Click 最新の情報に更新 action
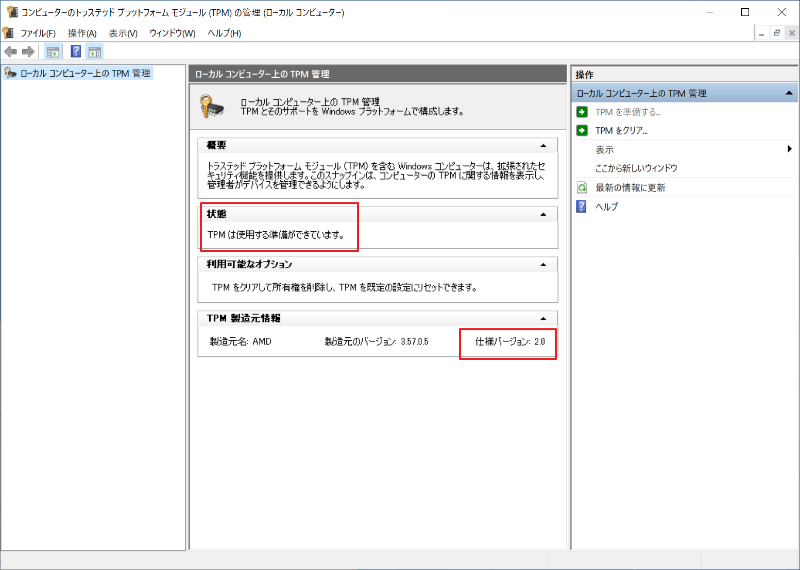 [630, 188]
